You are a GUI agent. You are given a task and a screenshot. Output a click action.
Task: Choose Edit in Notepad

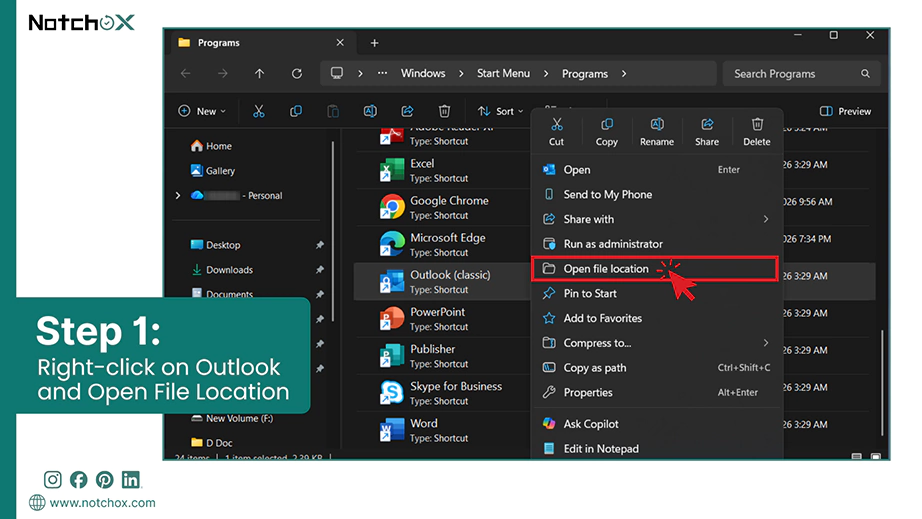[657, 448]
